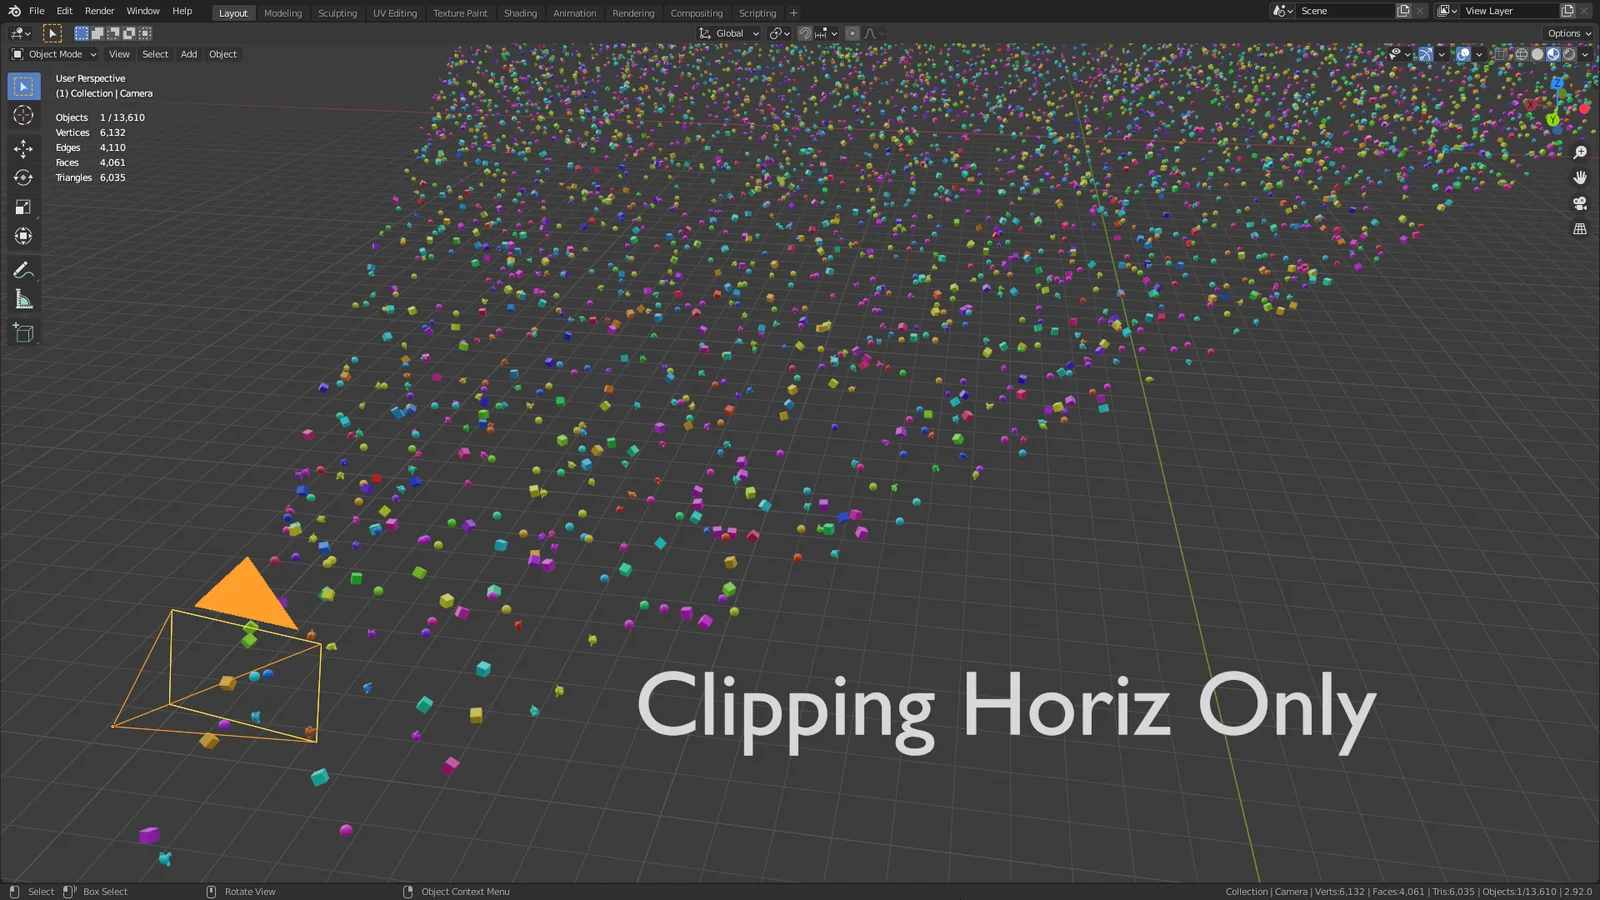Toggle snapping with the magnet icon

point(804,33)
